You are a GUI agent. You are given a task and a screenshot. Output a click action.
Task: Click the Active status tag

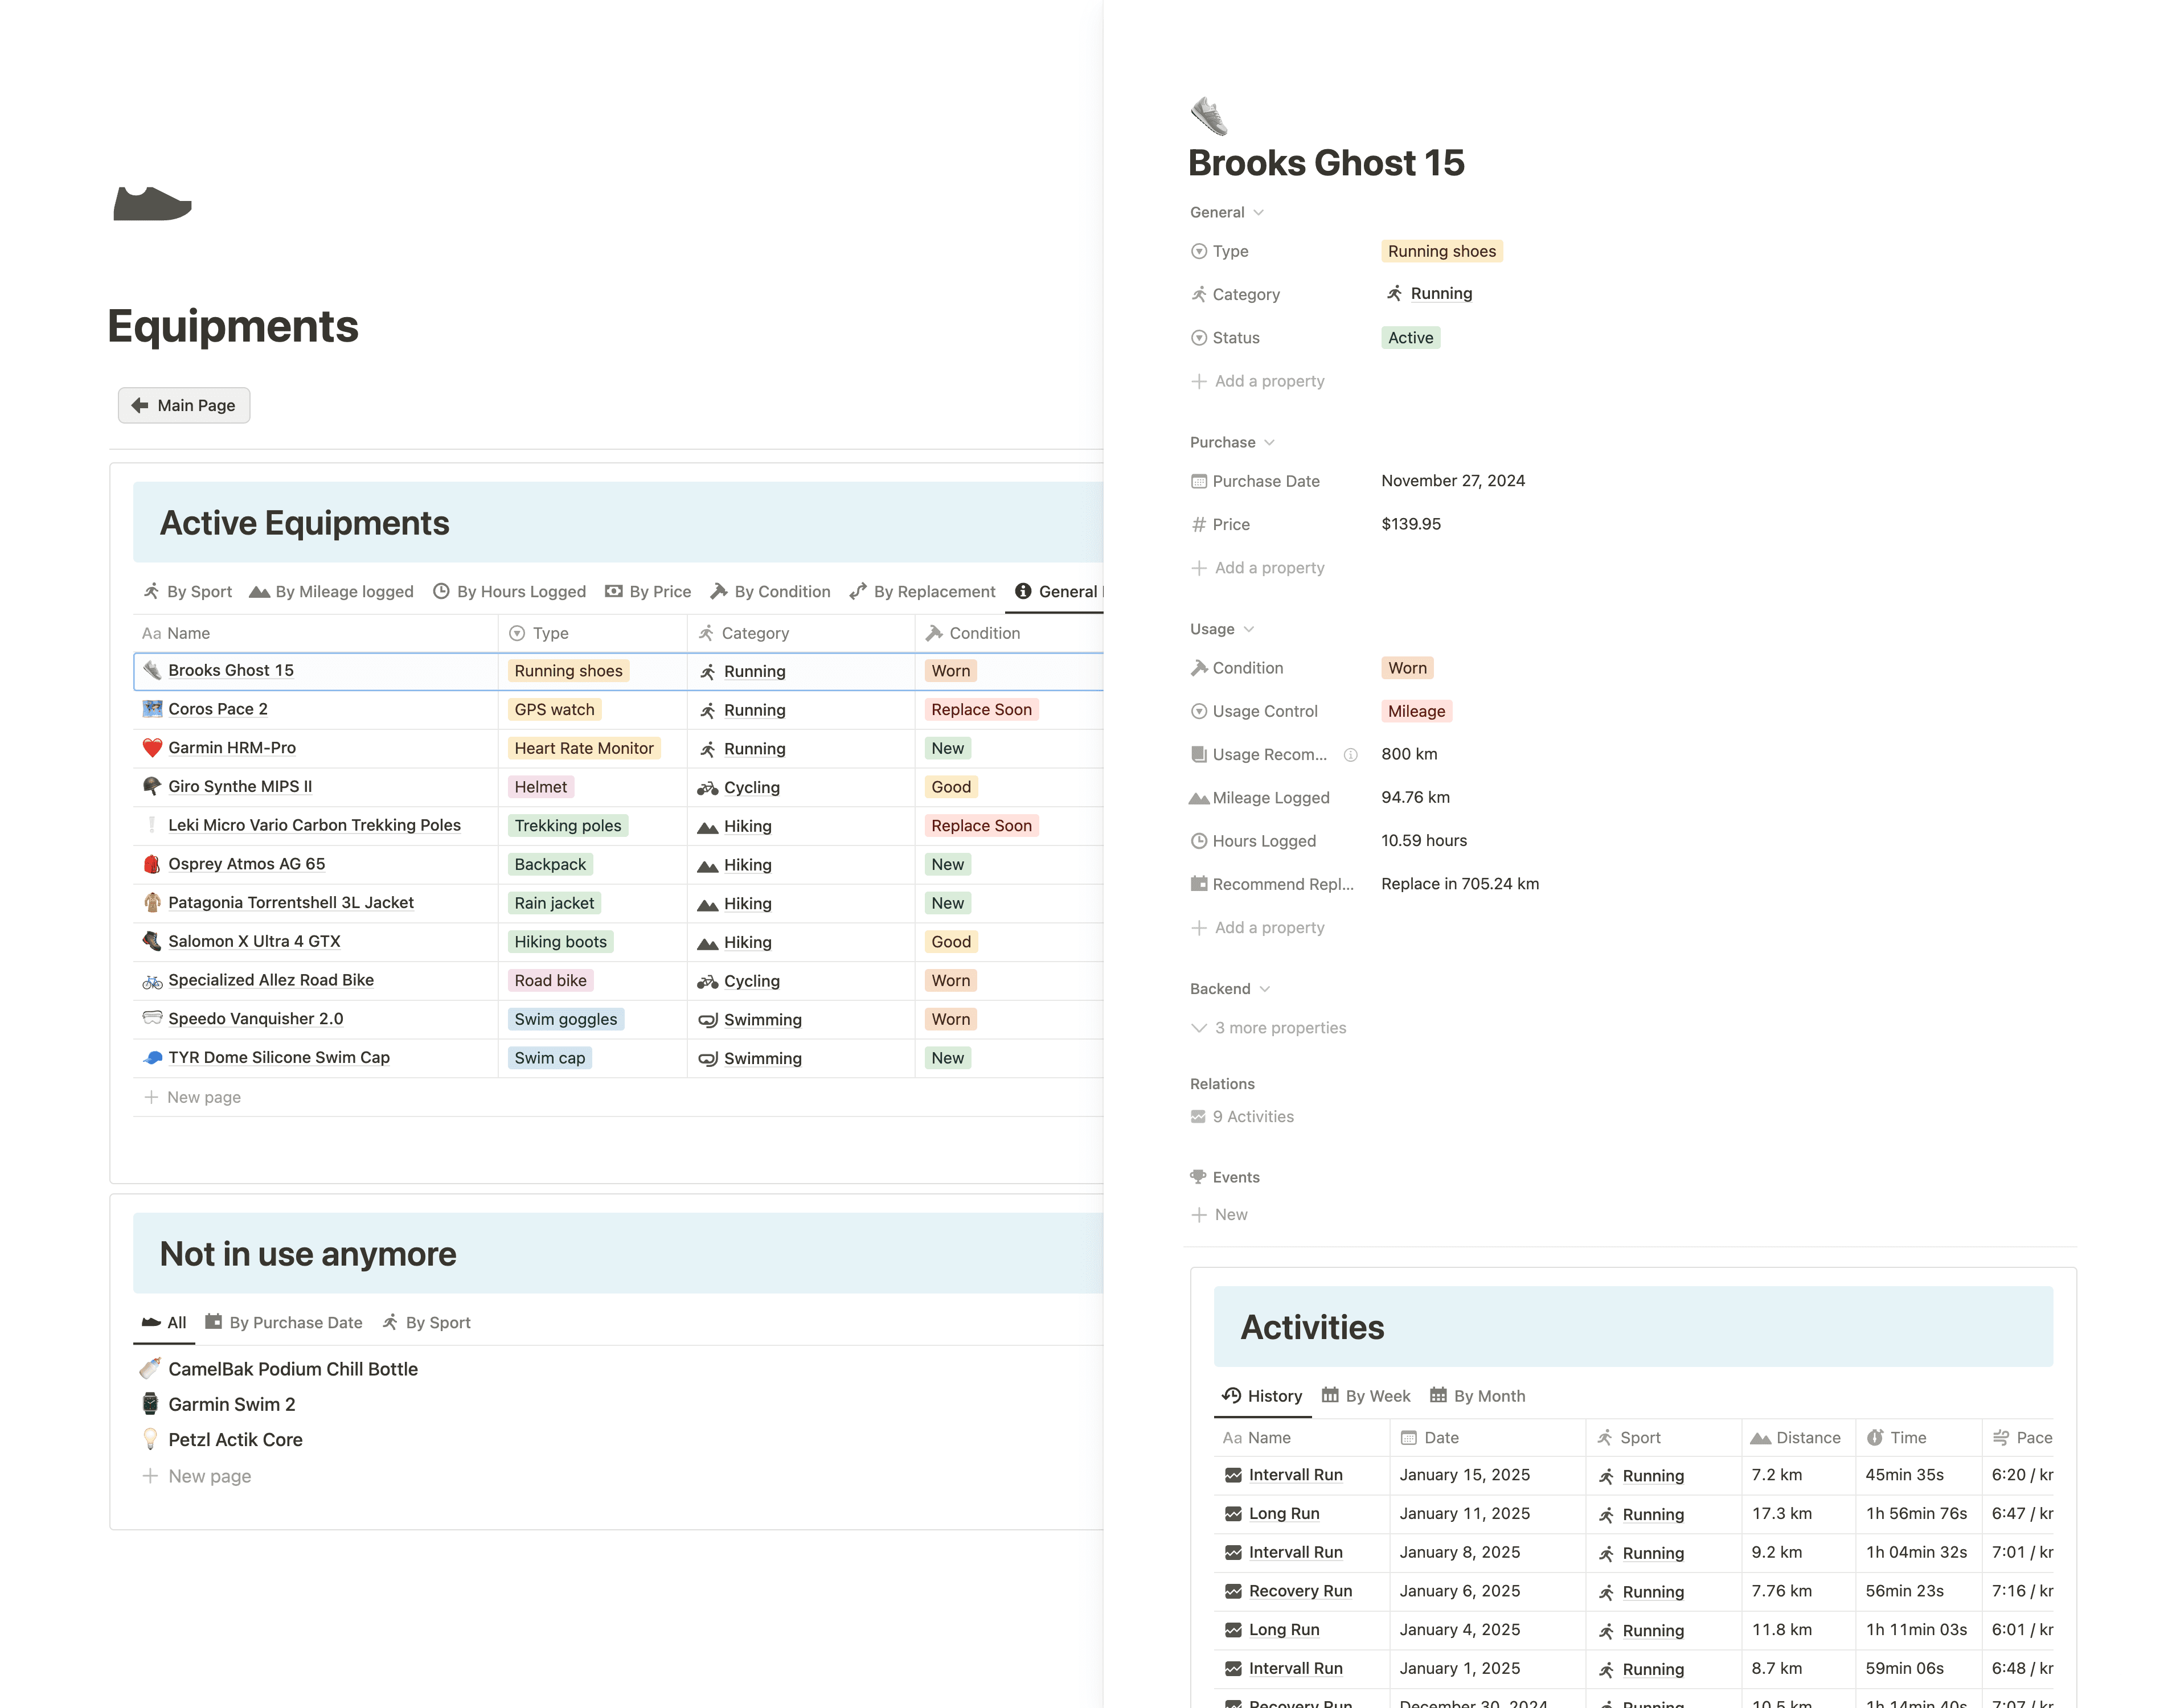click(1410, 338)
